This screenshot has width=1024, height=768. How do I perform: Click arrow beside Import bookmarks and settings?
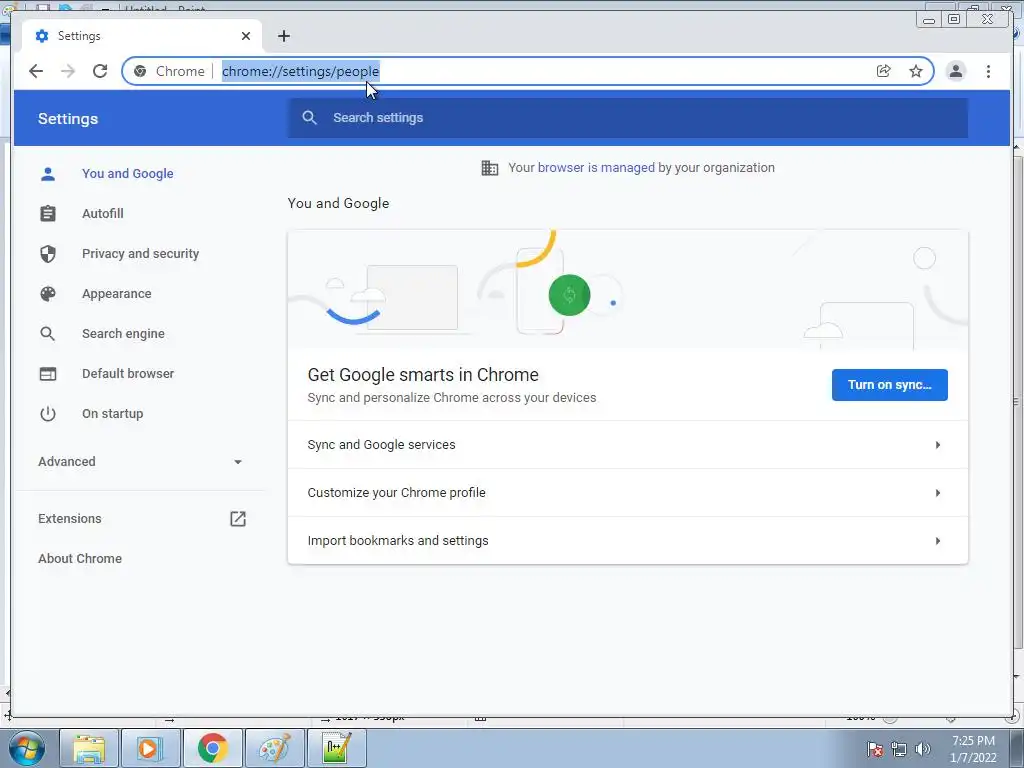click(x=938, y=541)
